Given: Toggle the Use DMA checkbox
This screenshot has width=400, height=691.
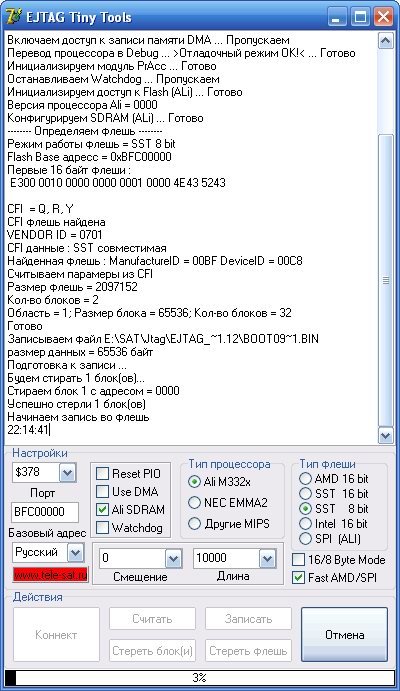Looking at the screenshot, I should [102, 491].
